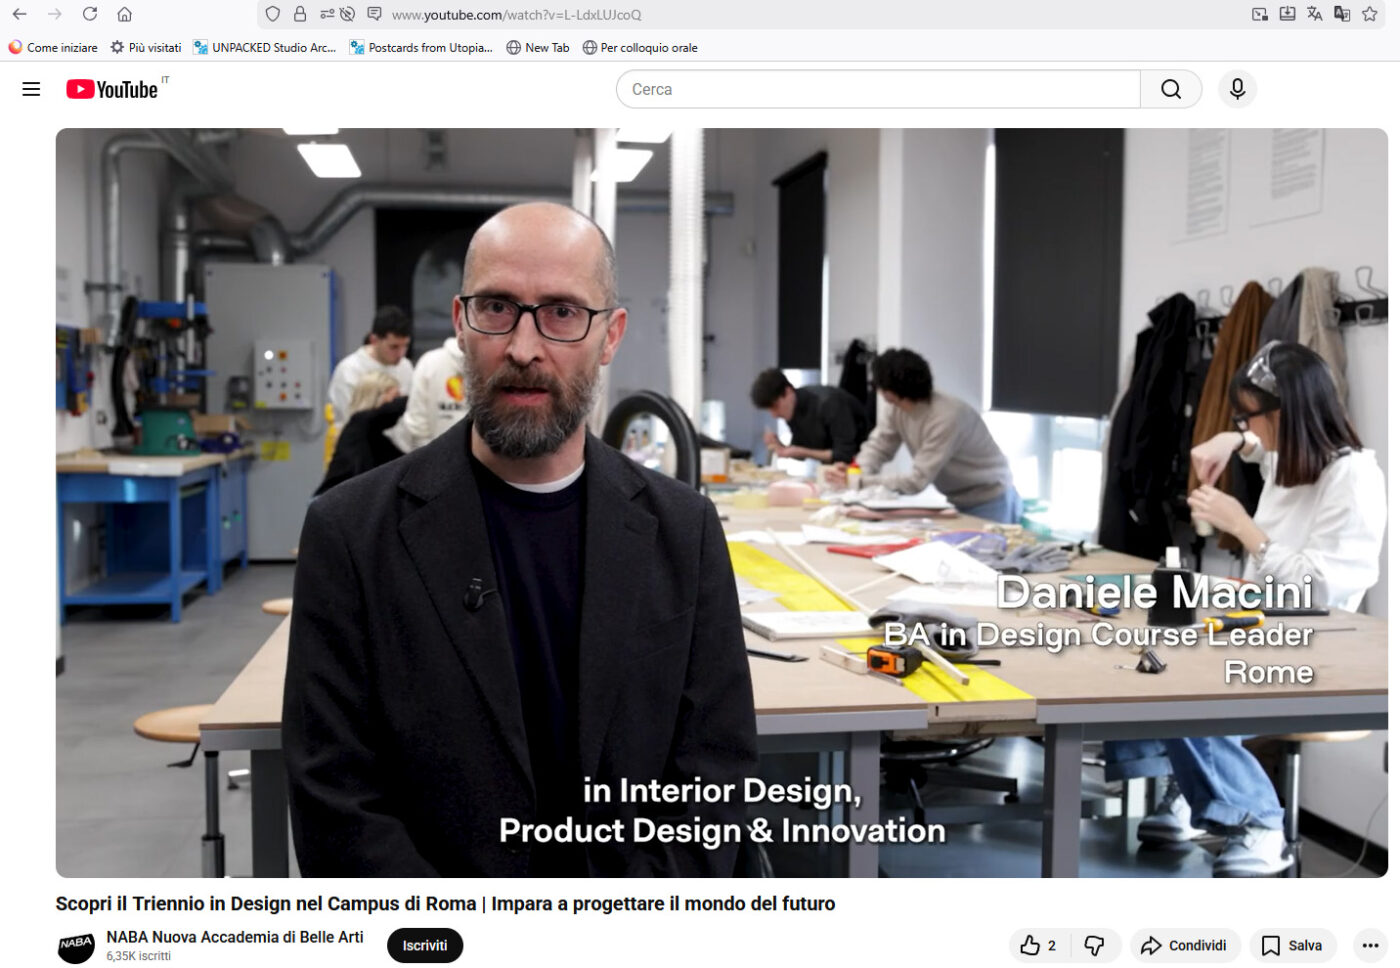The width and height of the screenshot is (1400, 968).
Task: Subscribe using the Iscriviti button
Action: click(425, 945)
